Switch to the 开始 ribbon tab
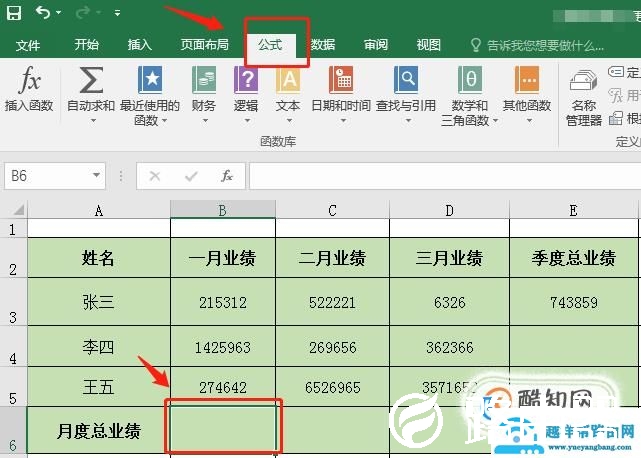The height and width of the screenshot is (458, 641). tap(86, 44)
